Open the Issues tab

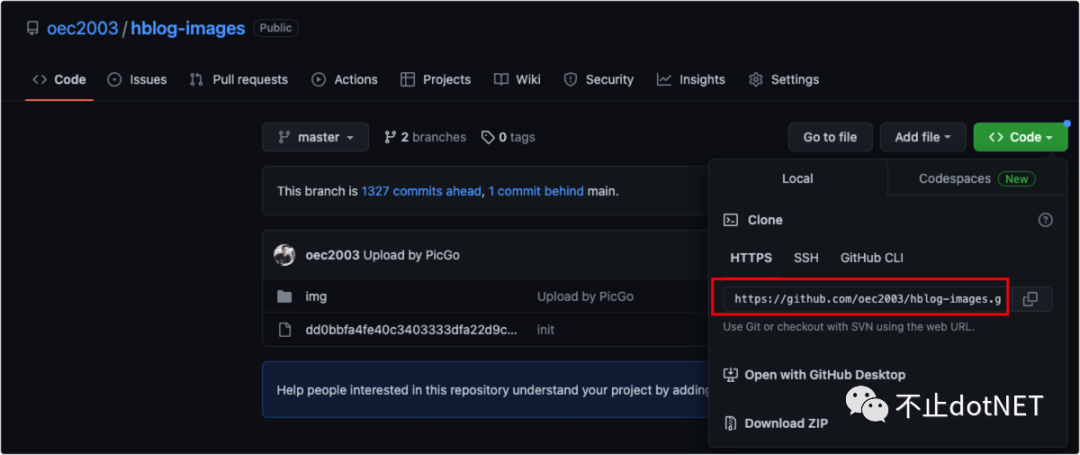coord(137,80)
